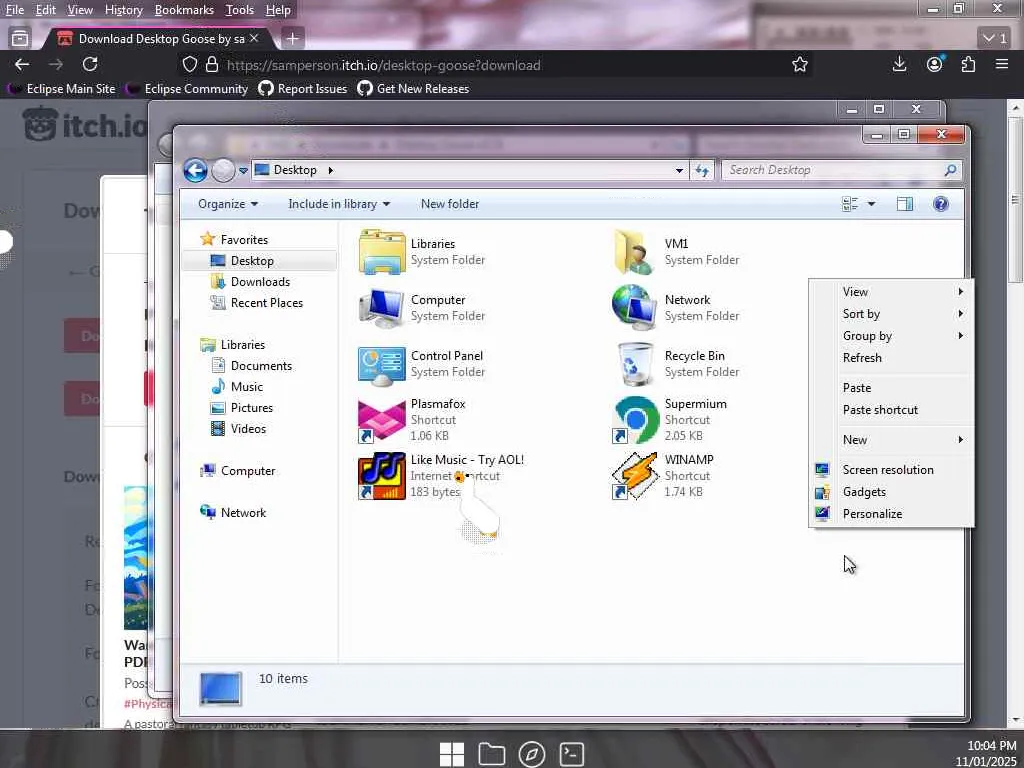Image resolution: width=1024 pixels, height=768 pixels.
Task: Click the Explorer back arrow button
Action: coord(195,170)
